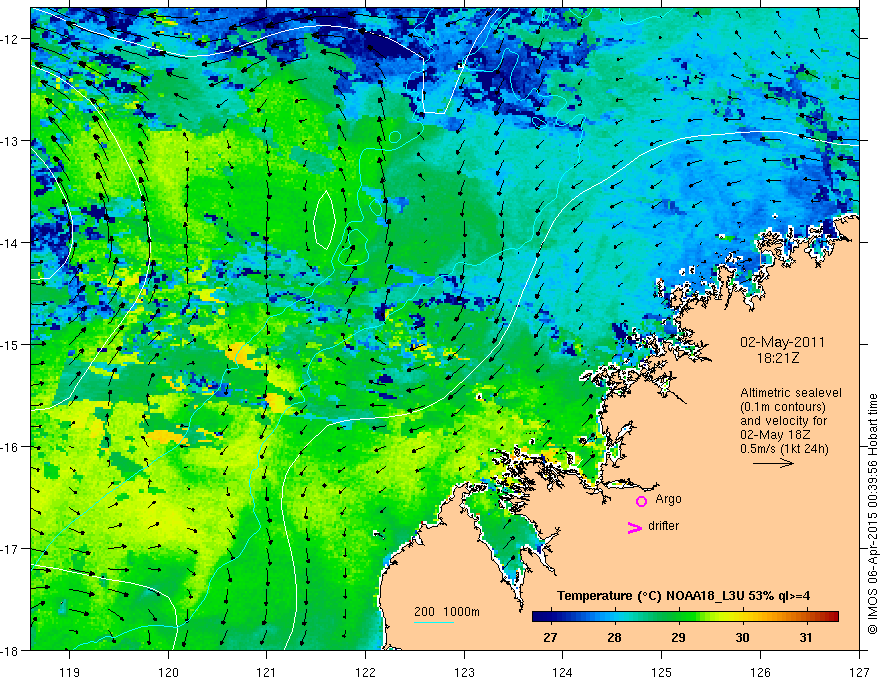Click the 'Argo' legend label
This screenshot has width=880, height=680.
point(668,499)
